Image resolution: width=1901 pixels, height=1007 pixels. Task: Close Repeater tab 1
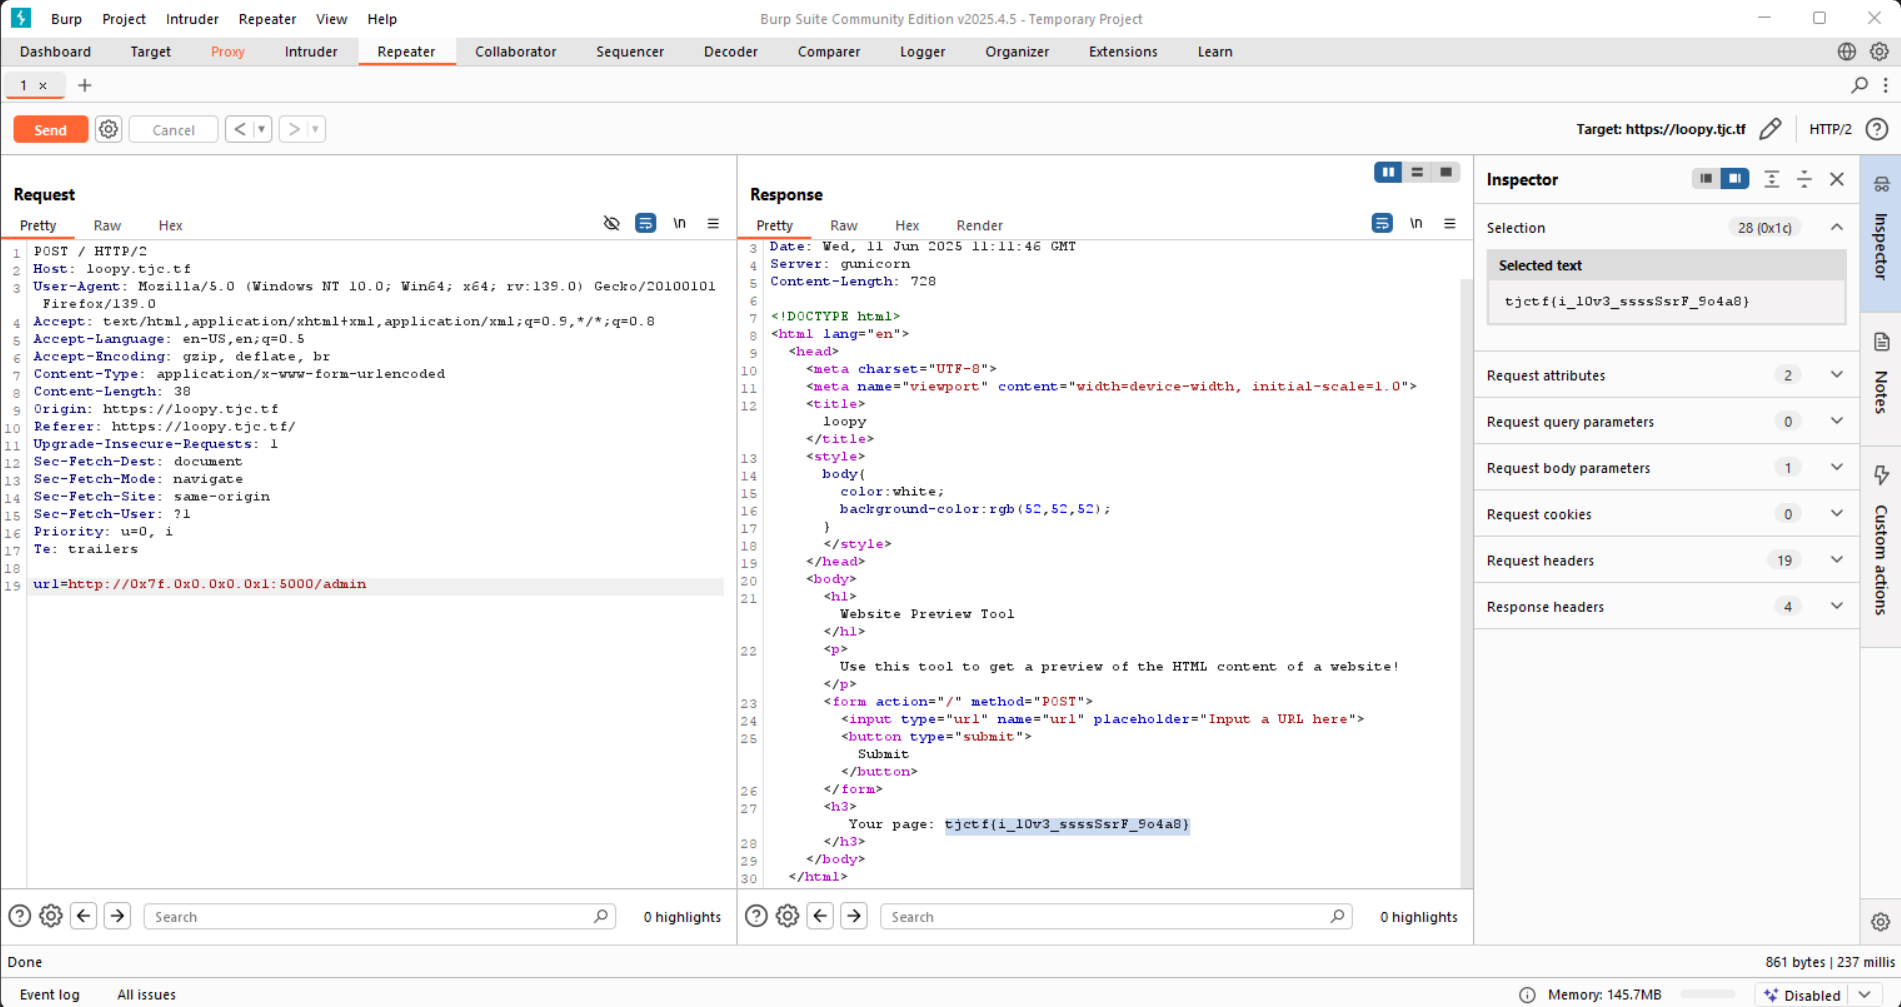pyautogui.click(x=43, y=86)
